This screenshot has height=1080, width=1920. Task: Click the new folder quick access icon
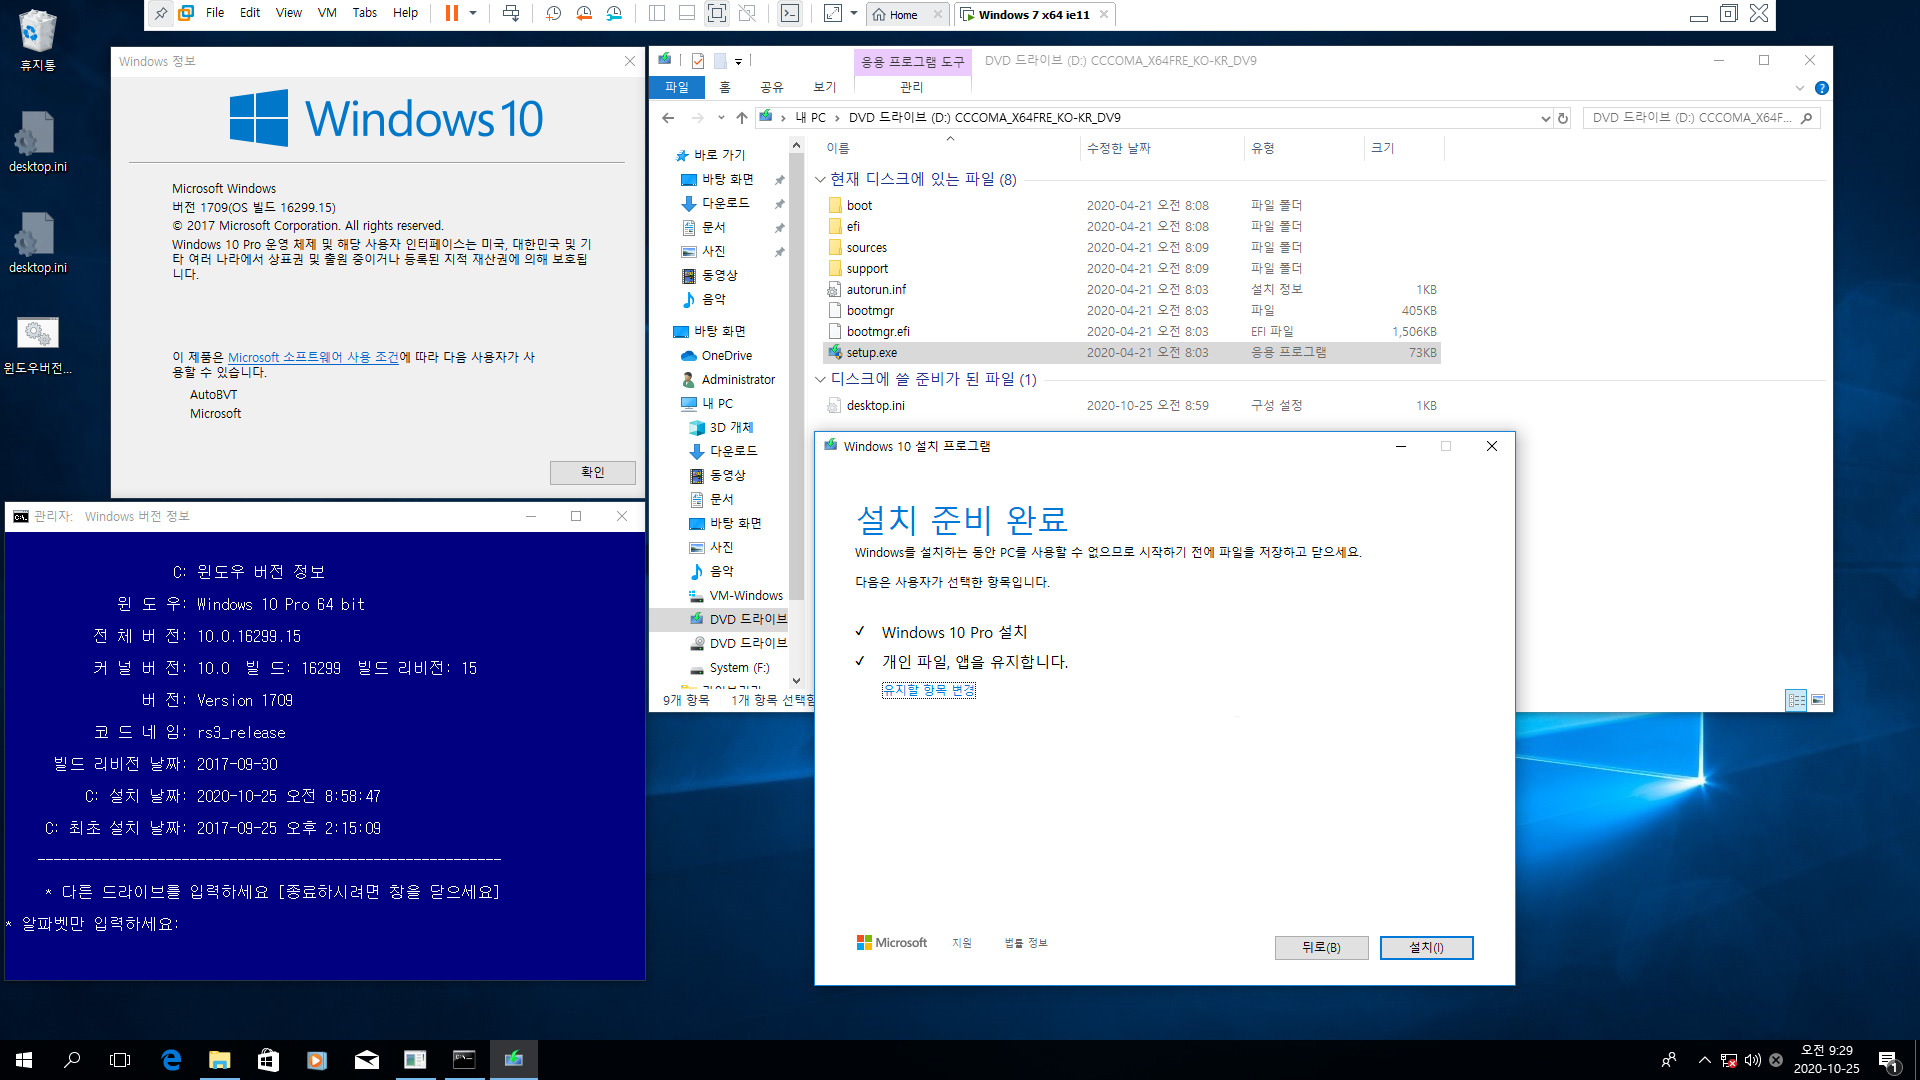(x=720, y=61)
